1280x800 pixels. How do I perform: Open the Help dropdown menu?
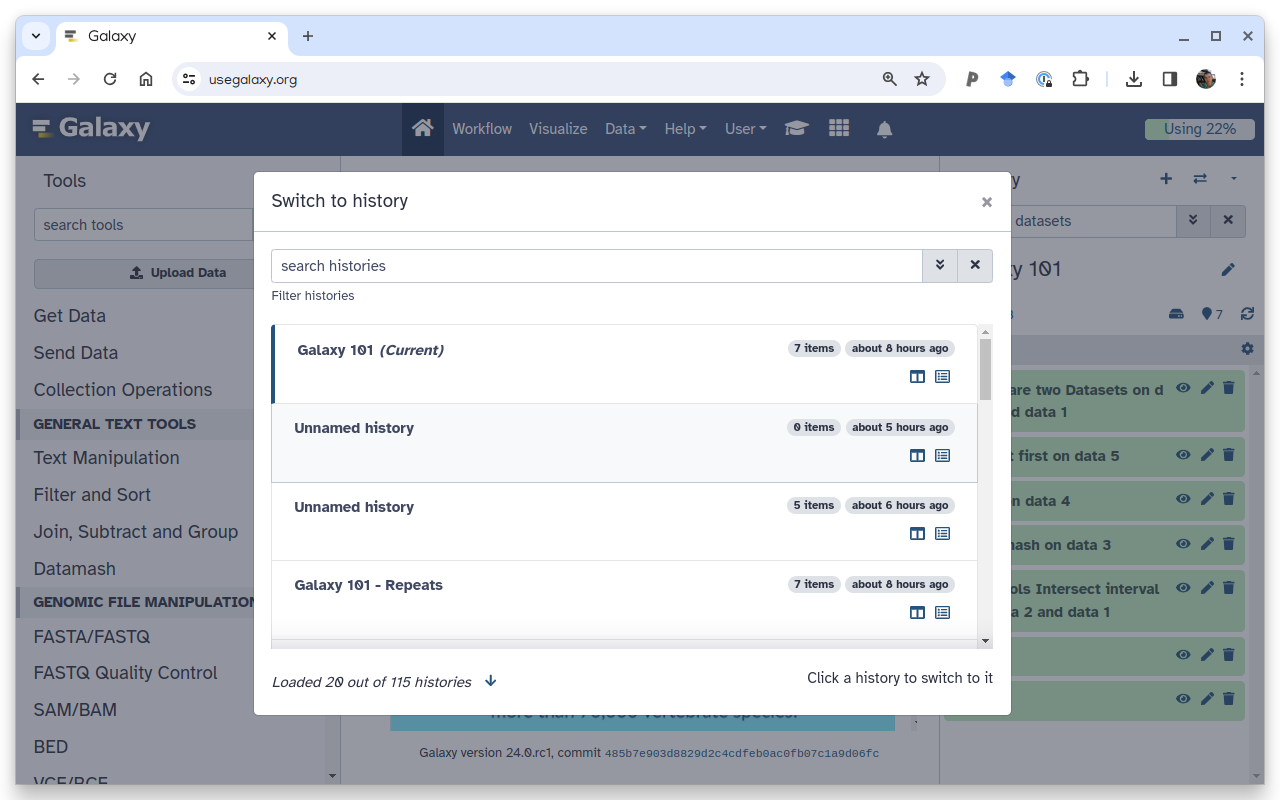coord(686,129)
